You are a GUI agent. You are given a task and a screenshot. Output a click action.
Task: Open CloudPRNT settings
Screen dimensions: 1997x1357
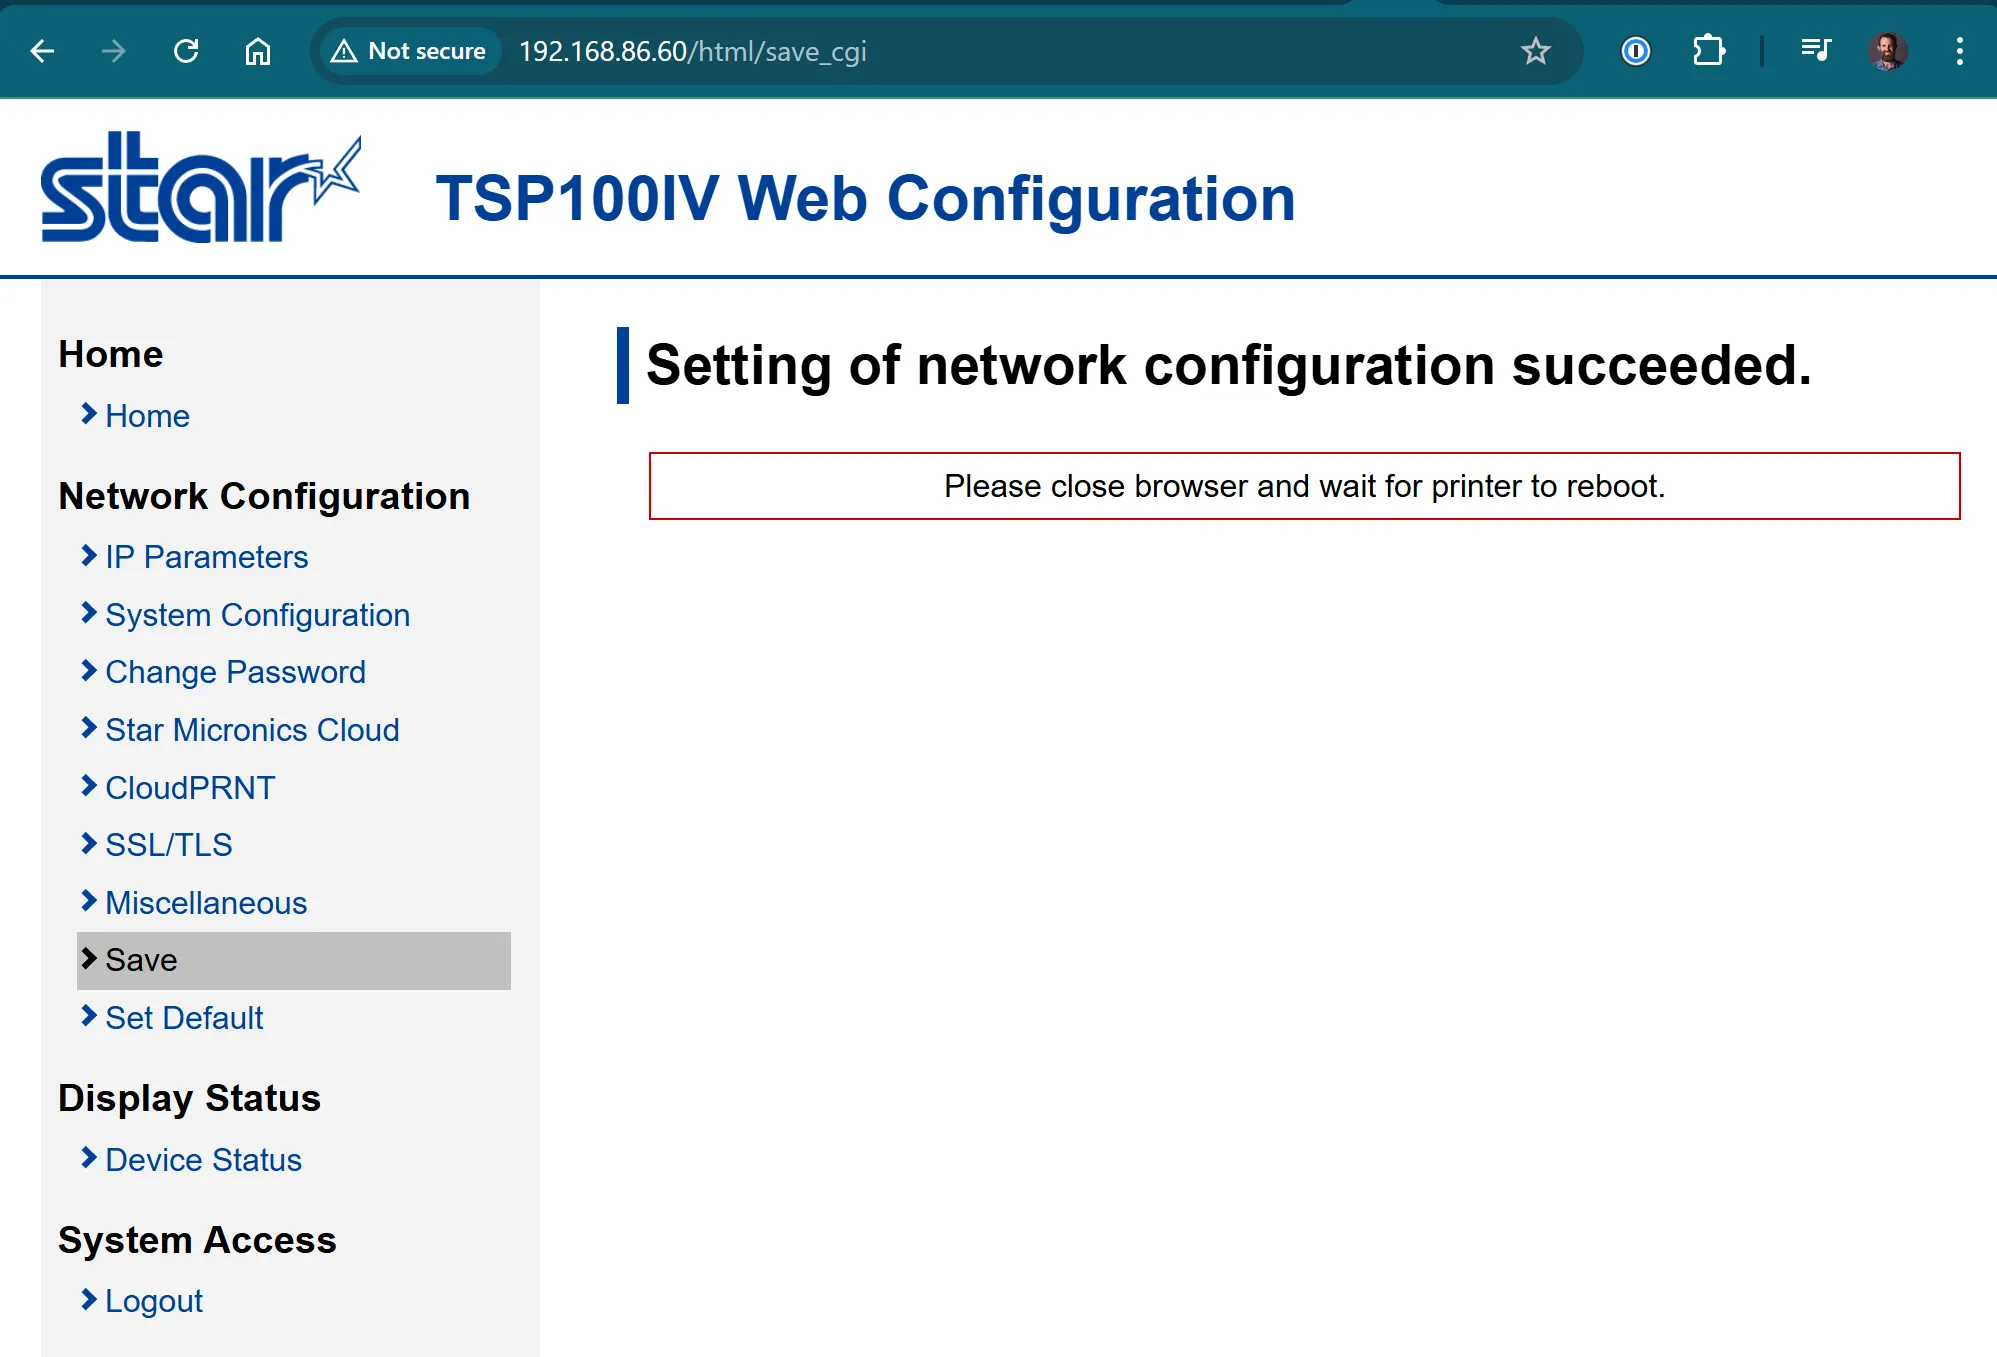(x=190, y=788)
